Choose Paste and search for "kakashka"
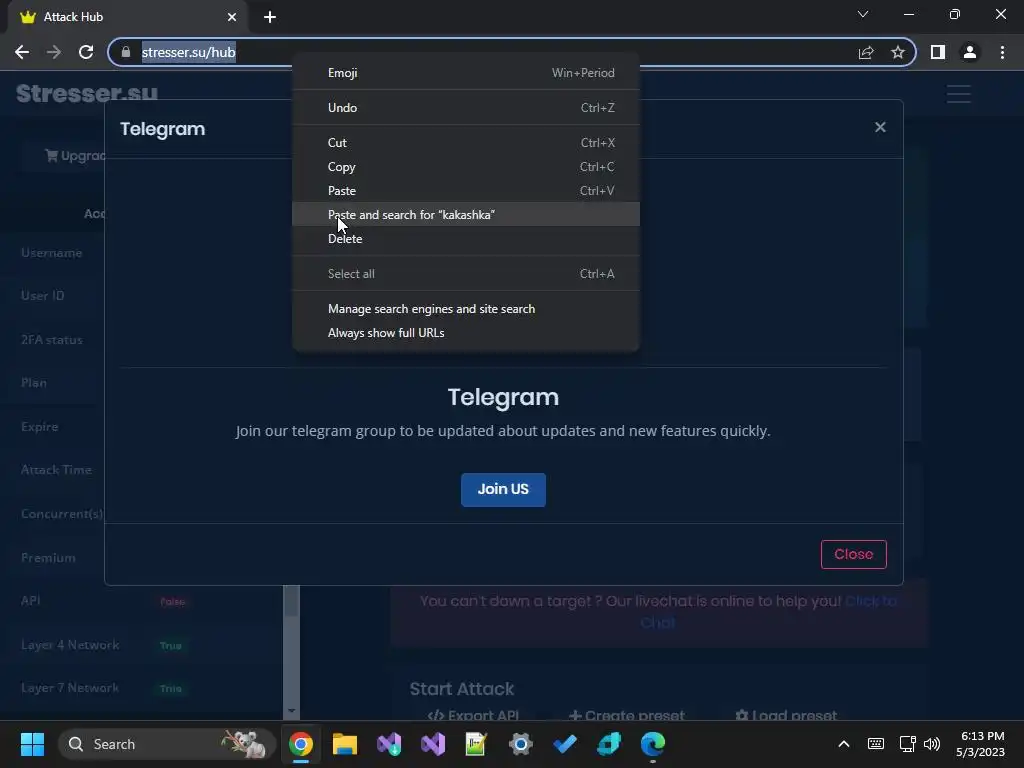The width and height of the screenshot is (1024, 768). [x=466, y=214]
